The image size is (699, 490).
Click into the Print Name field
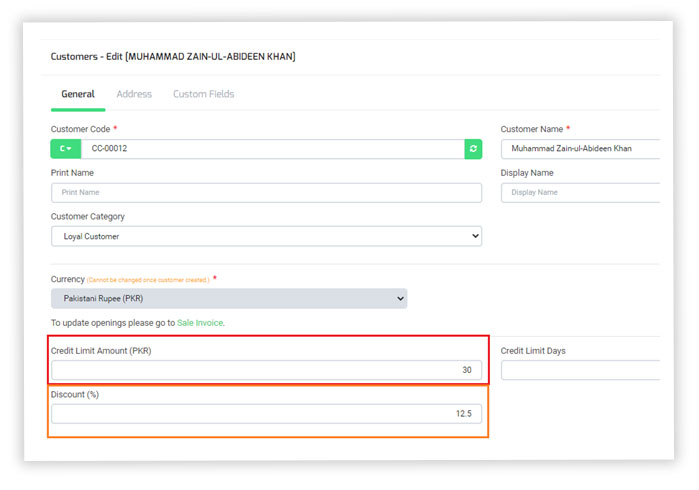tap(266, 192)
